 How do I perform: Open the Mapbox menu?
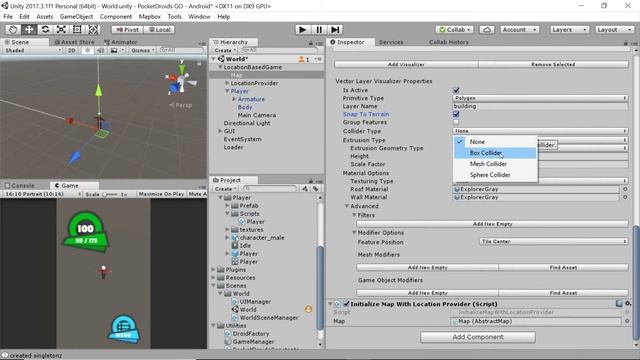149,16
